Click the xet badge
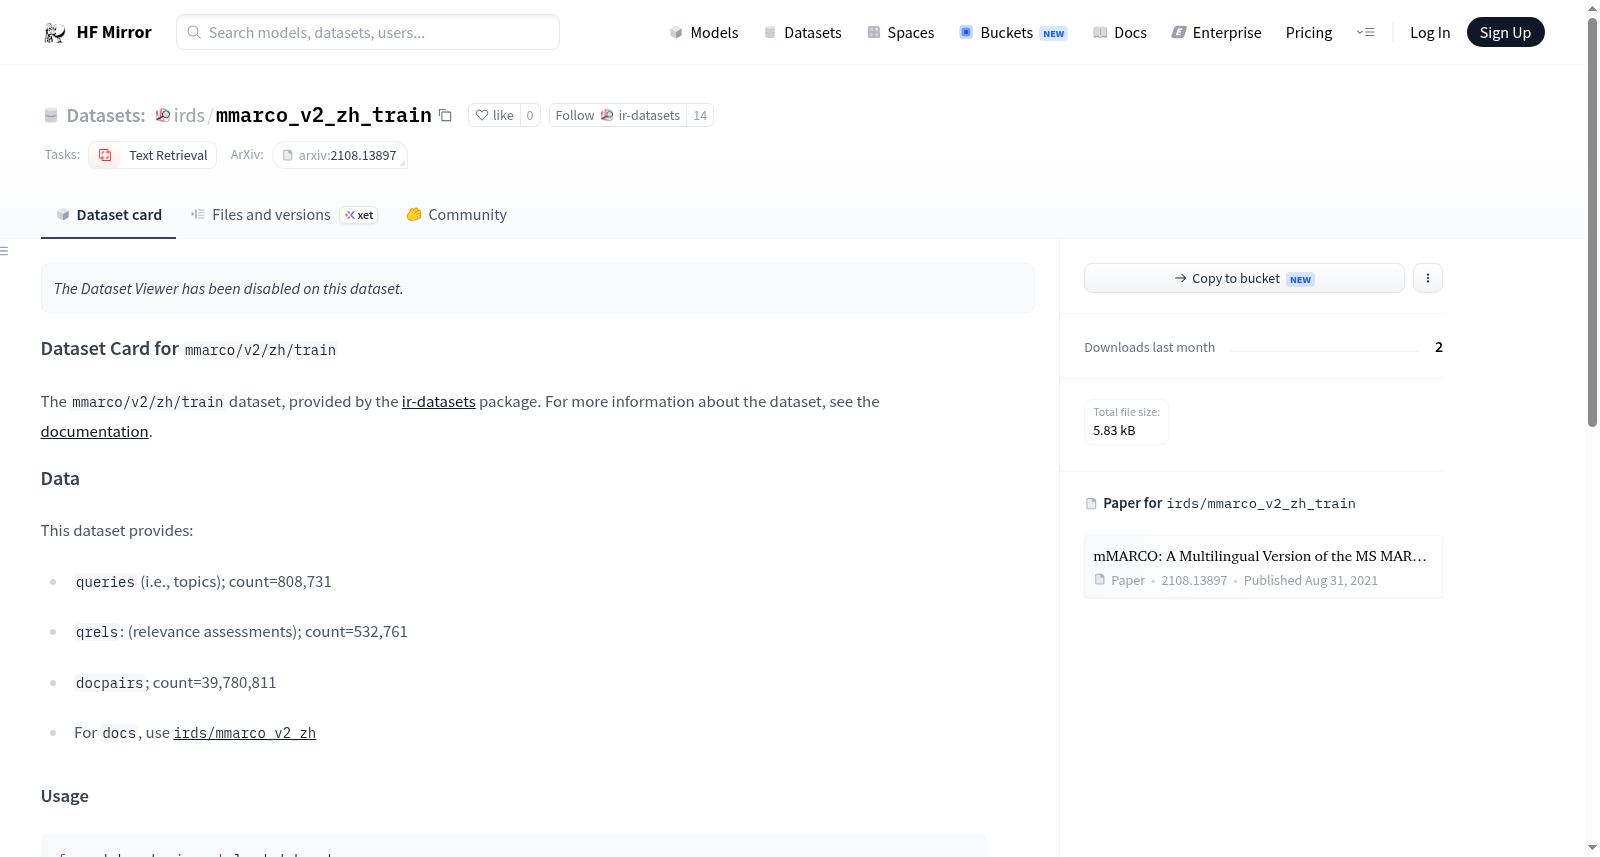 359,215
